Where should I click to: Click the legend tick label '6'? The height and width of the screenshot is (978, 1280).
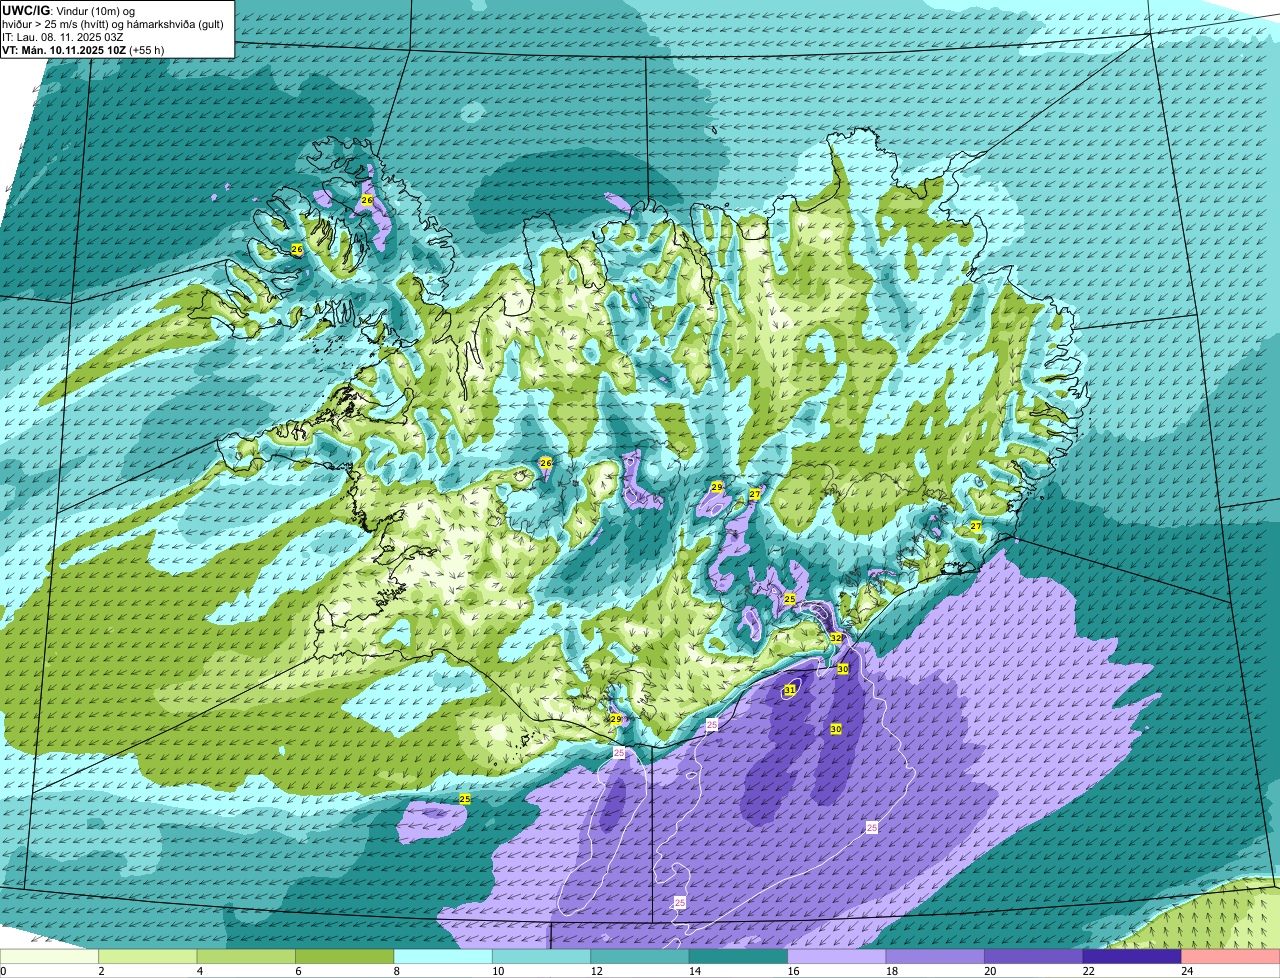pos(297,971)
